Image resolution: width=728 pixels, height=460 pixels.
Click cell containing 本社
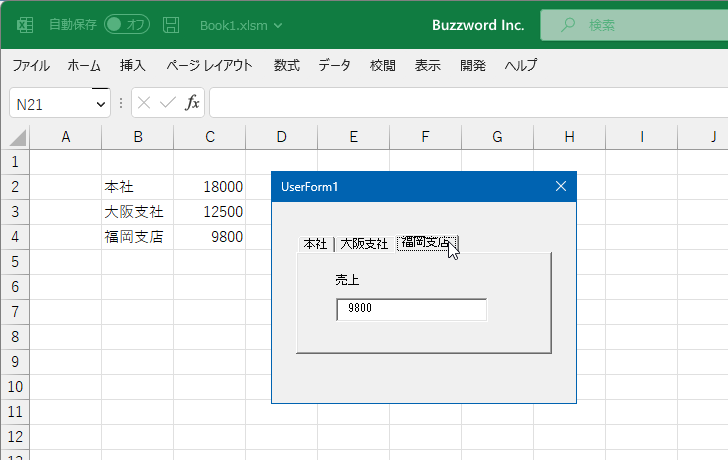[138, 187]
